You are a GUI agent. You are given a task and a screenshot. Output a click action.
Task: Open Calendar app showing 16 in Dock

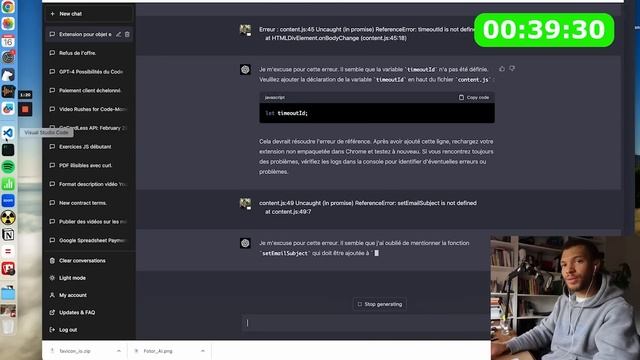click(8, 40)
